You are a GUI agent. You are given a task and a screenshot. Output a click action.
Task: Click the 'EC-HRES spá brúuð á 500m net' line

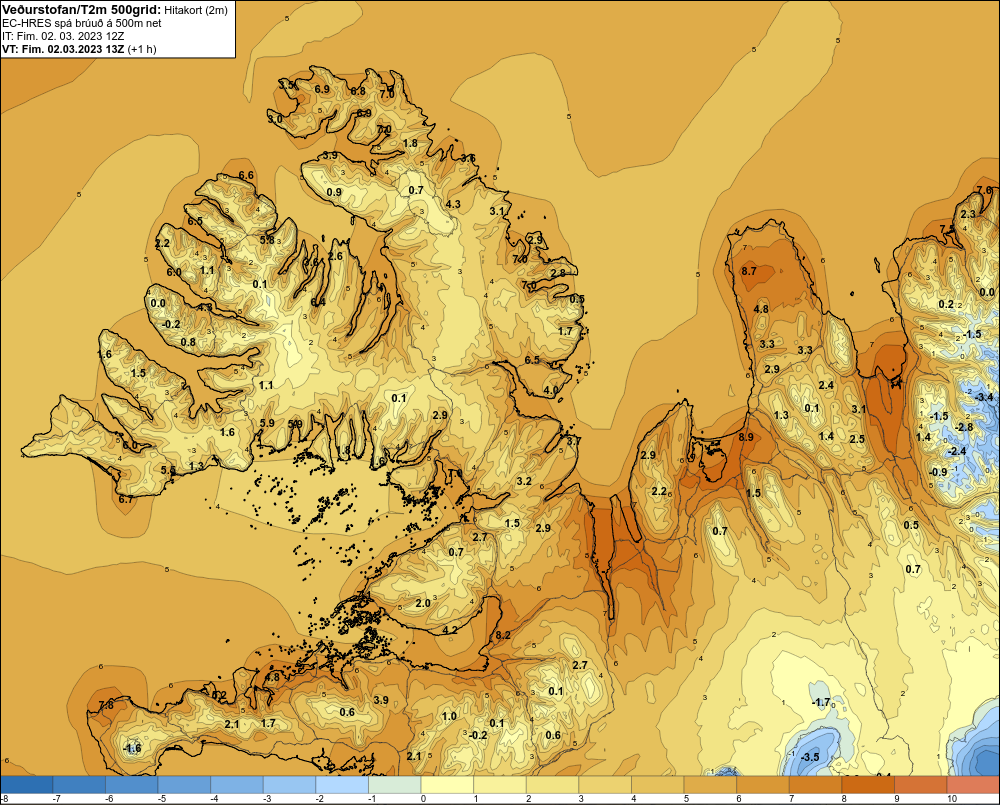pos(82,23)
